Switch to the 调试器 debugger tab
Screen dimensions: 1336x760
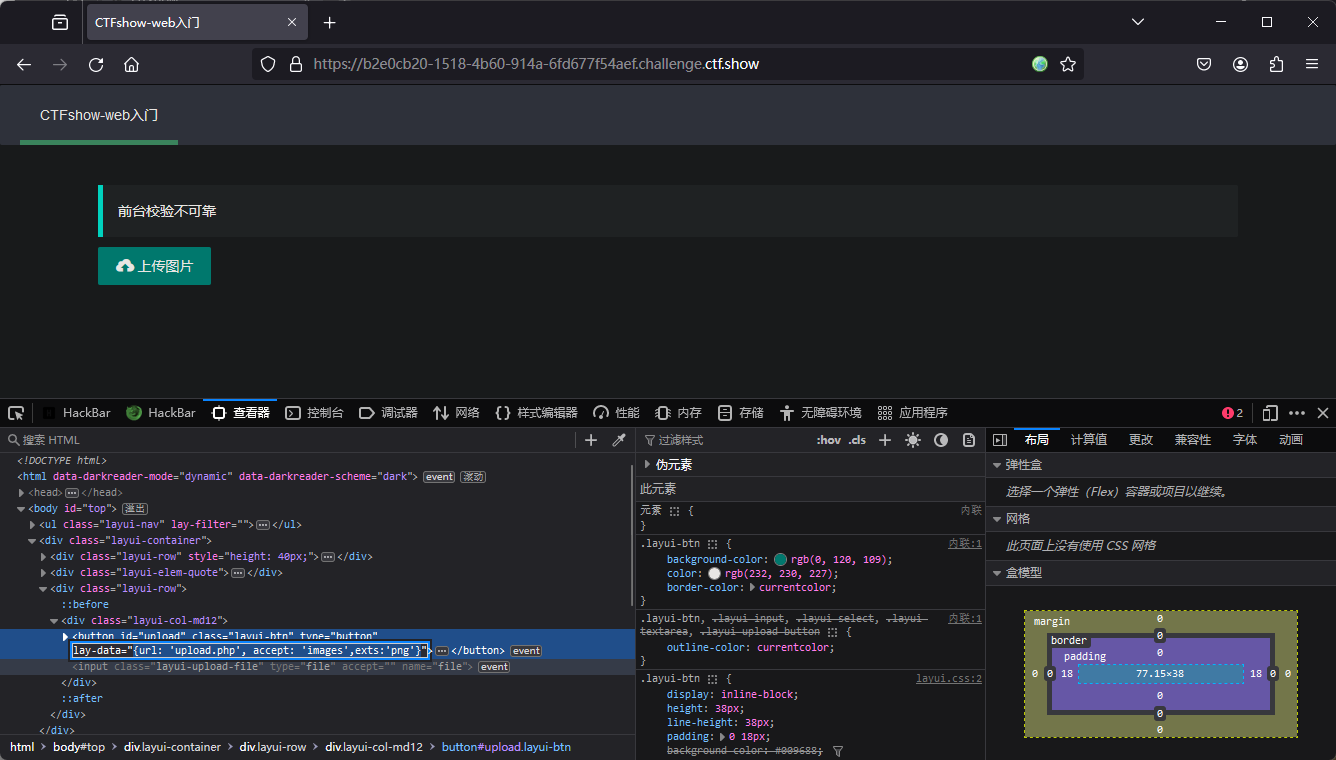pos(388,413)
